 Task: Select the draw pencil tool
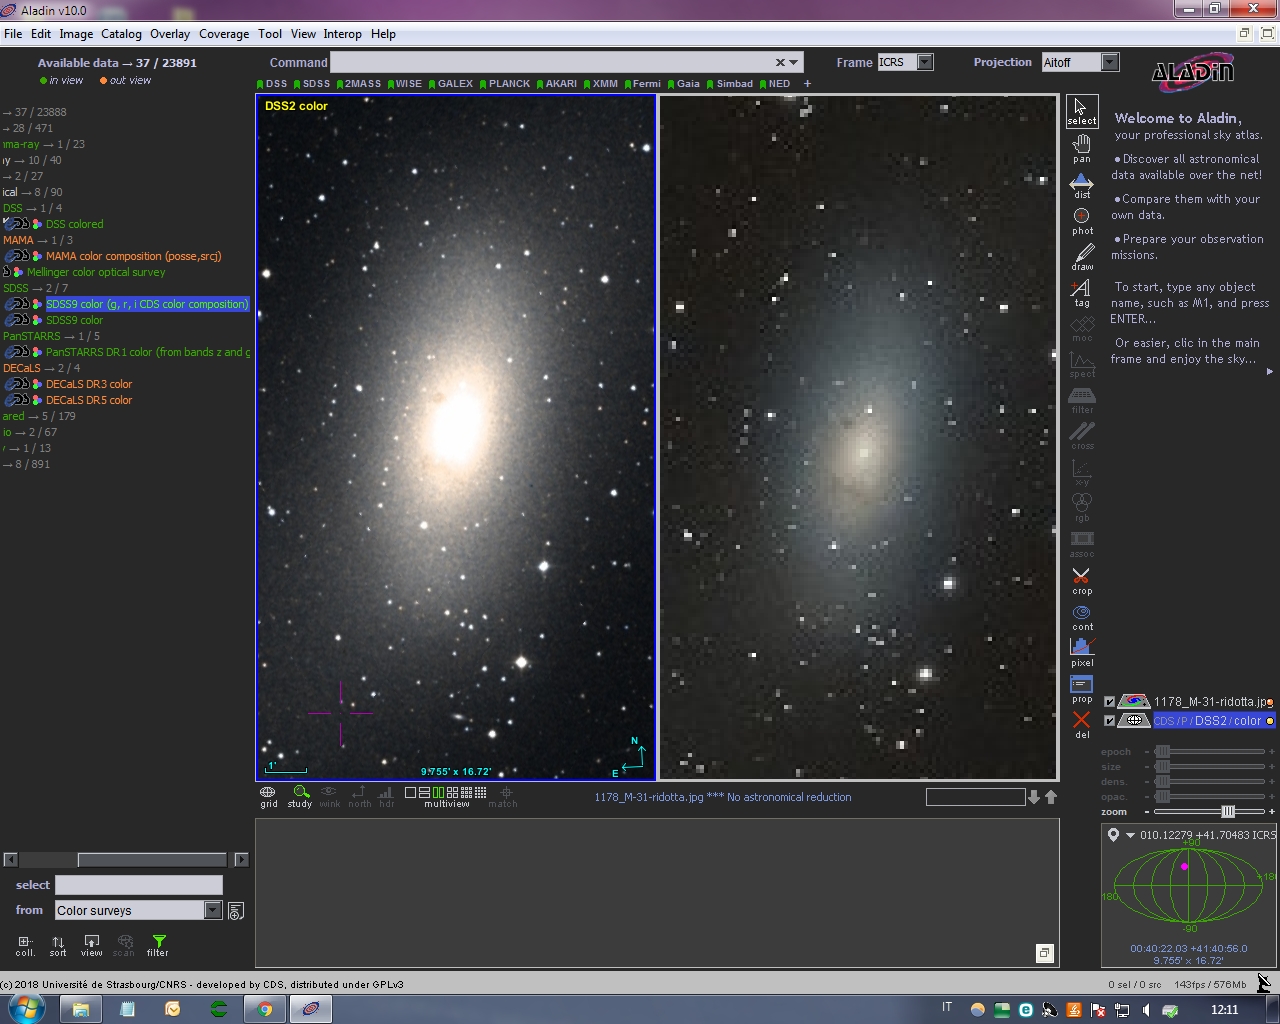[1082, 257]
